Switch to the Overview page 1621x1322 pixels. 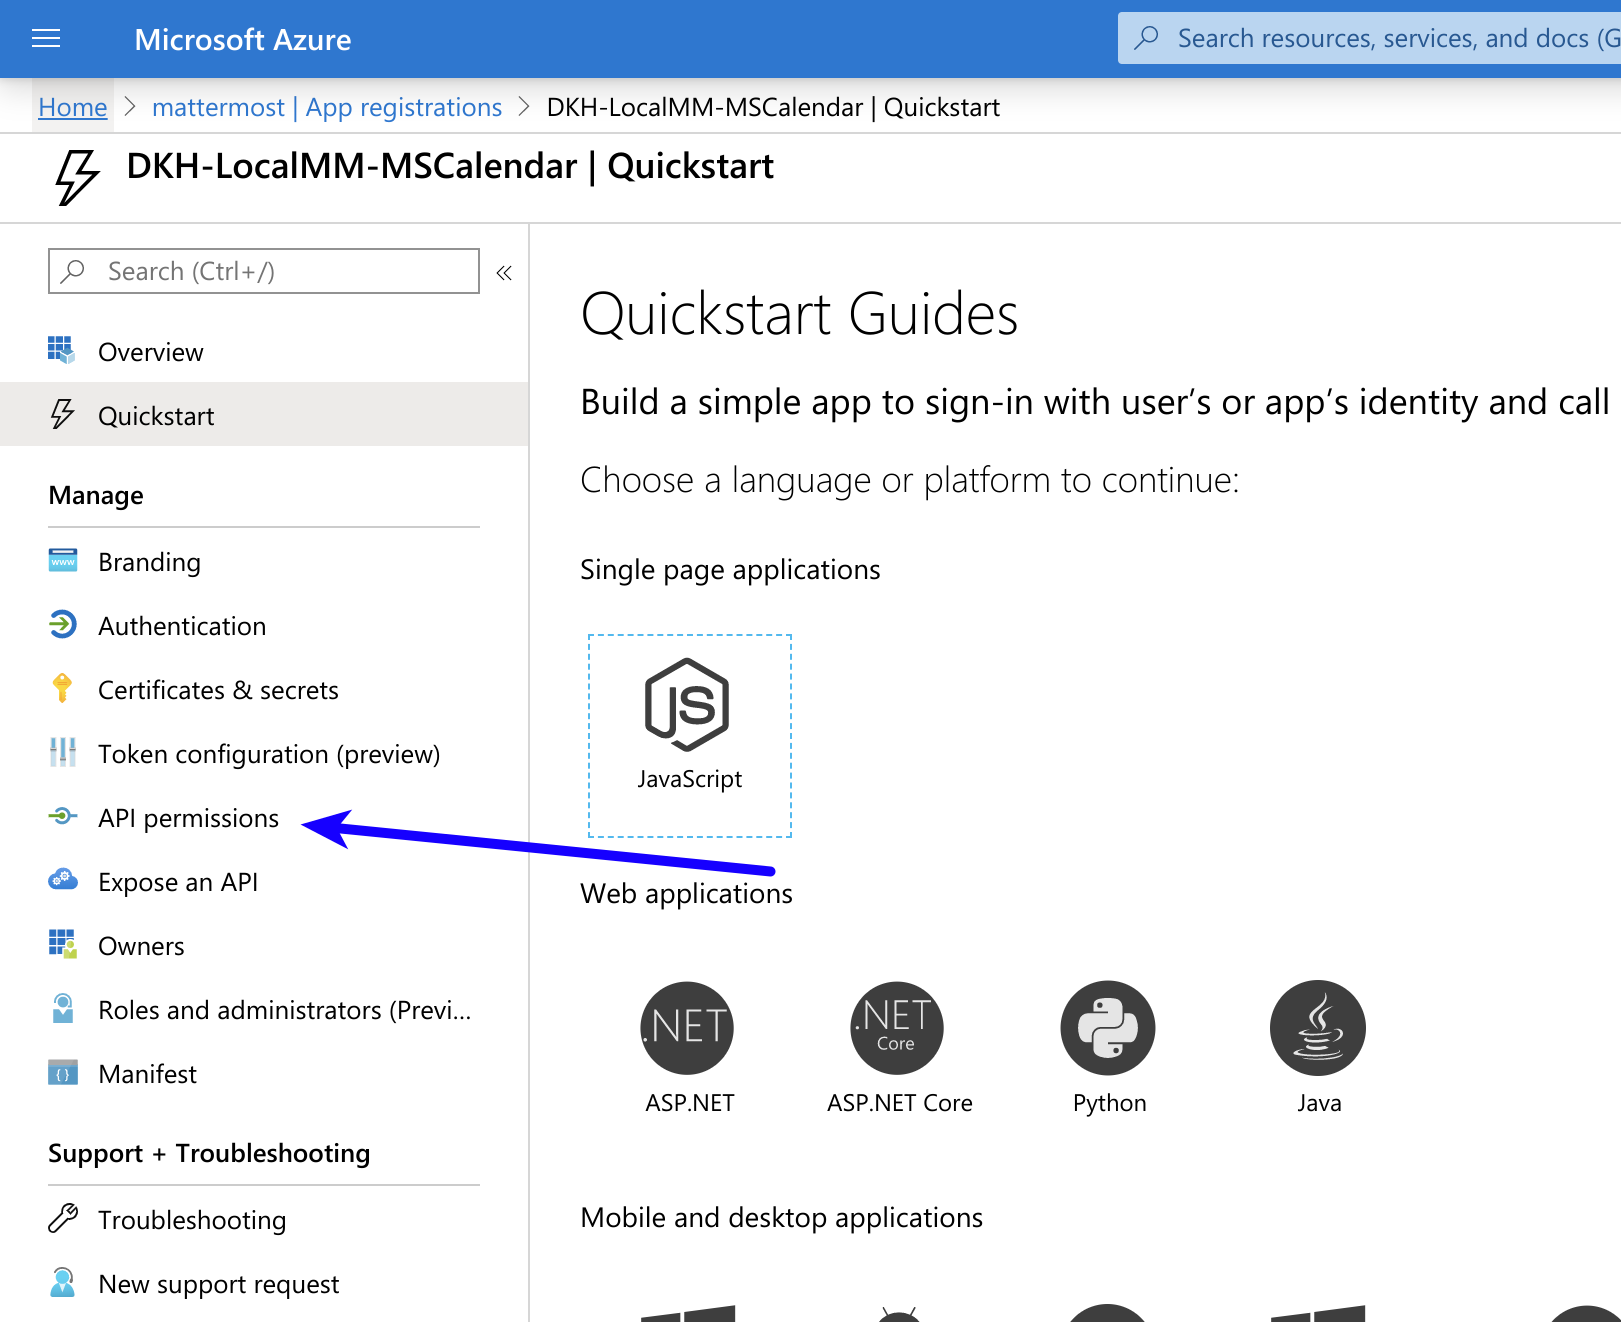[x=150, y=351]
